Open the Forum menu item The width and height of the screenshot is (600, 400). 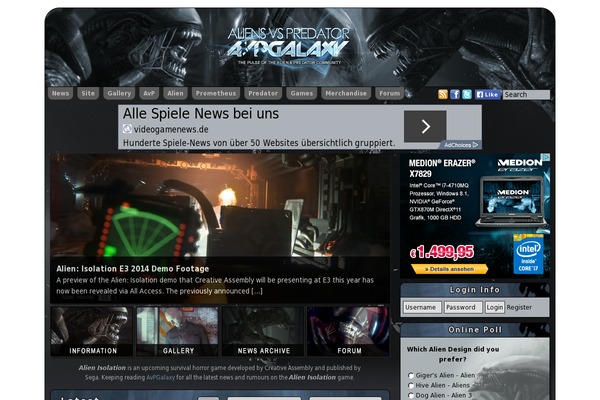390,93
